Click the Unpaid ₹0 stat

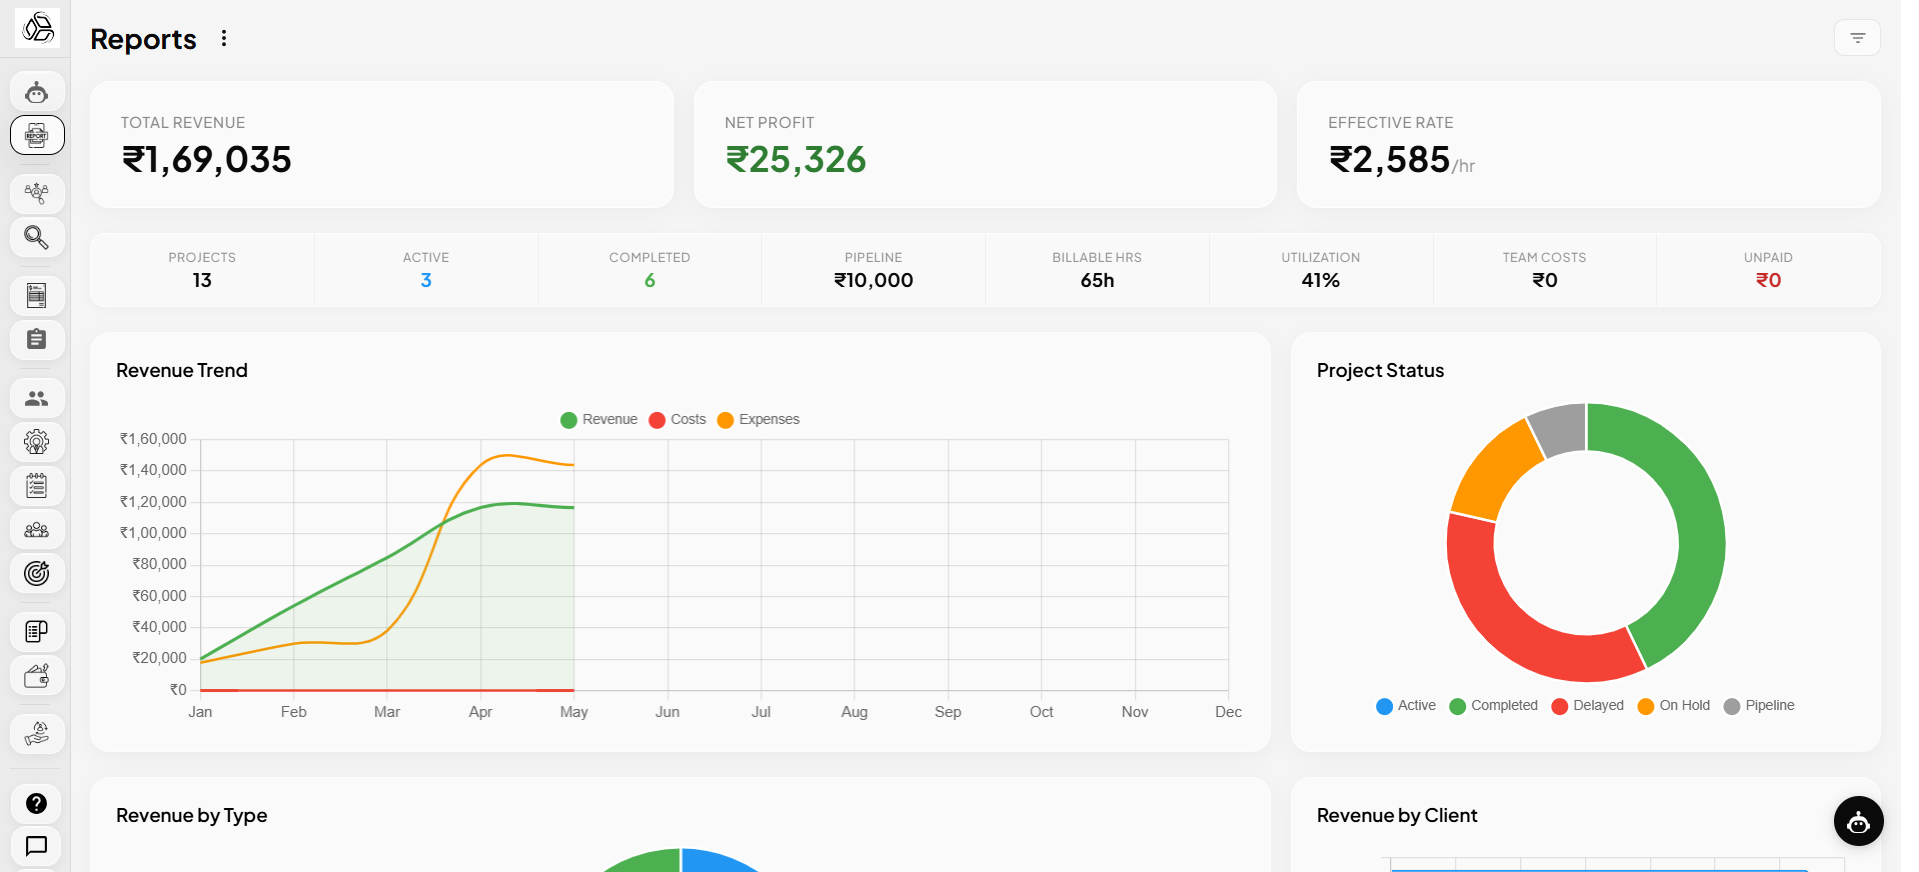[x=1769, y=270]
